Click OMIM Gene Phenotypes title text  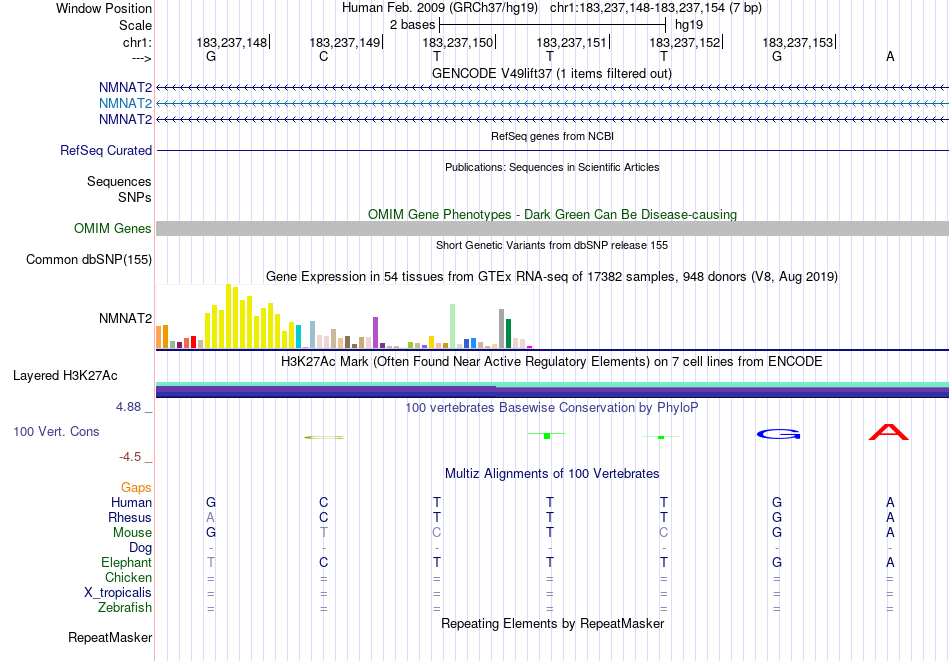(552, 214)
